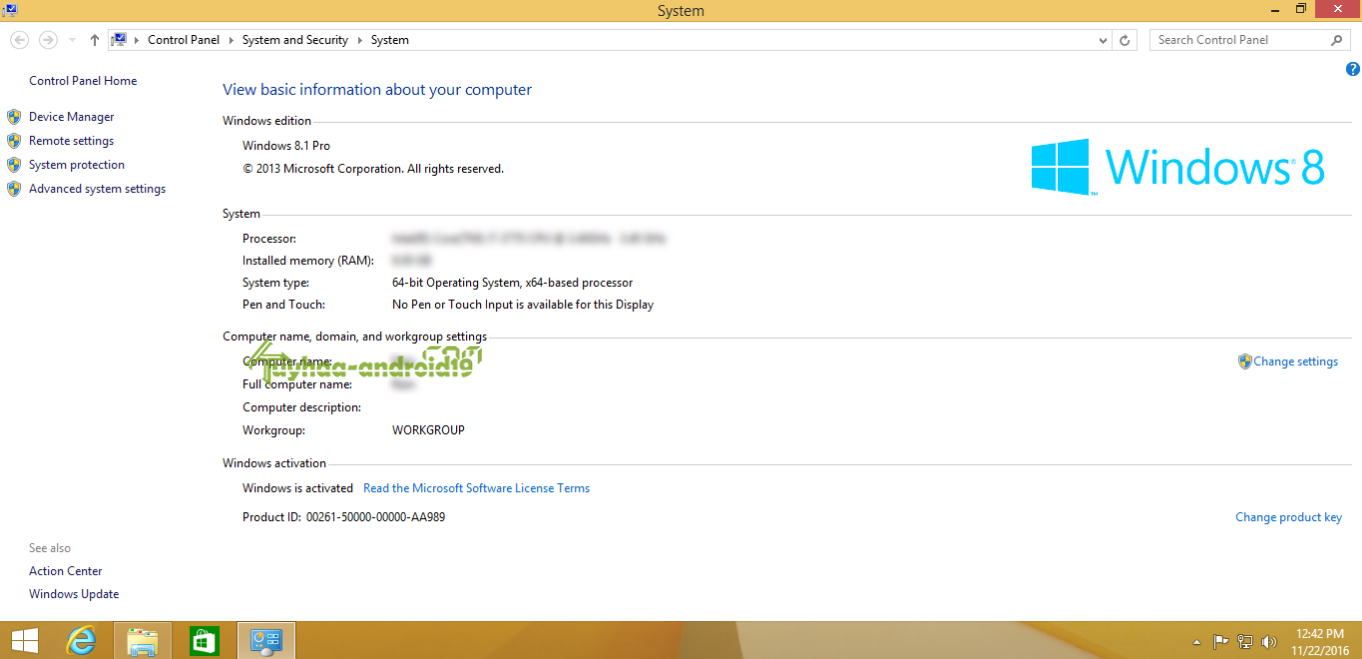The width and height of the screenshot is (1362, 659).
Task: Expand the chevron before Control Panel breadcrumb
Action: [x=138, y=40]
